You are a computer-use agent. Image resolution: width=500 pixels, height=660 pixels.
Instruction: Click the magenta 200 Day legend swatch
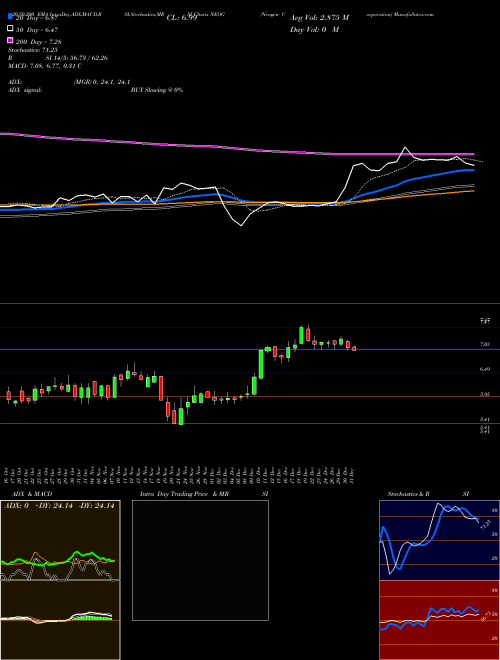pos(10,40)
